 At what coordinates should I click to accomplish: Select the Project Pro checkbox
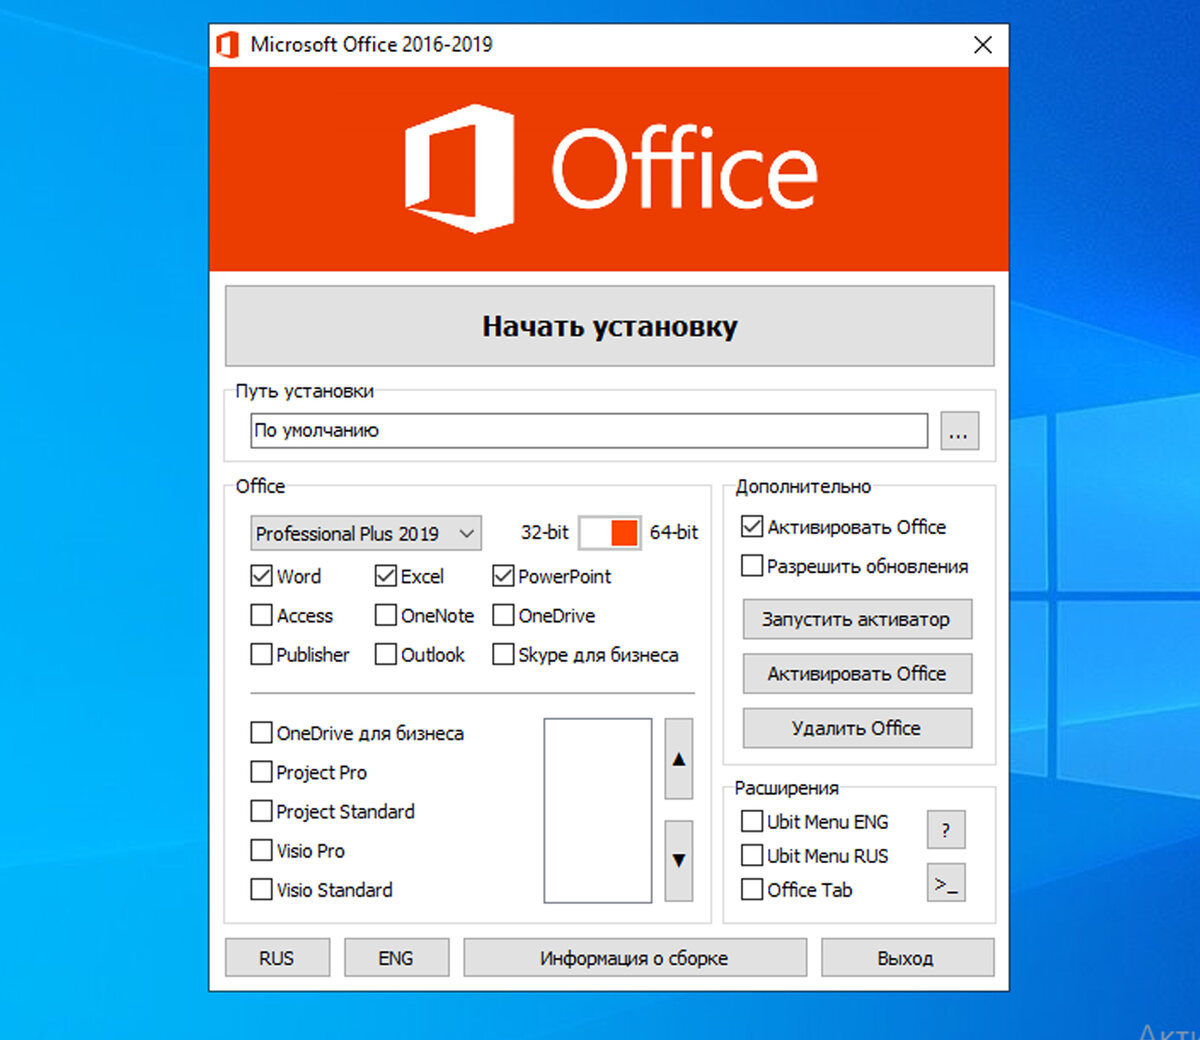[x=262, y=772]
